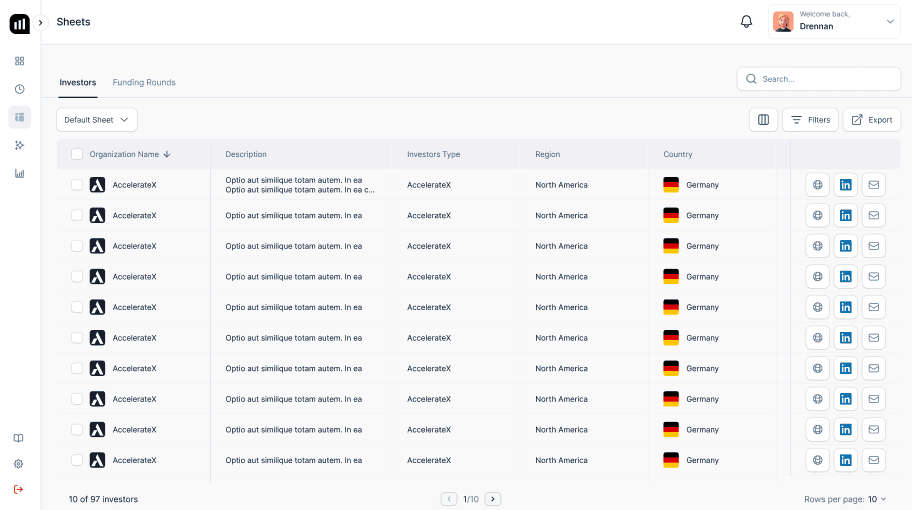This screenshot has height=510, width=912.
Task: Open the bar chart analytics icon in sidebar
Action: pos(19,173)
